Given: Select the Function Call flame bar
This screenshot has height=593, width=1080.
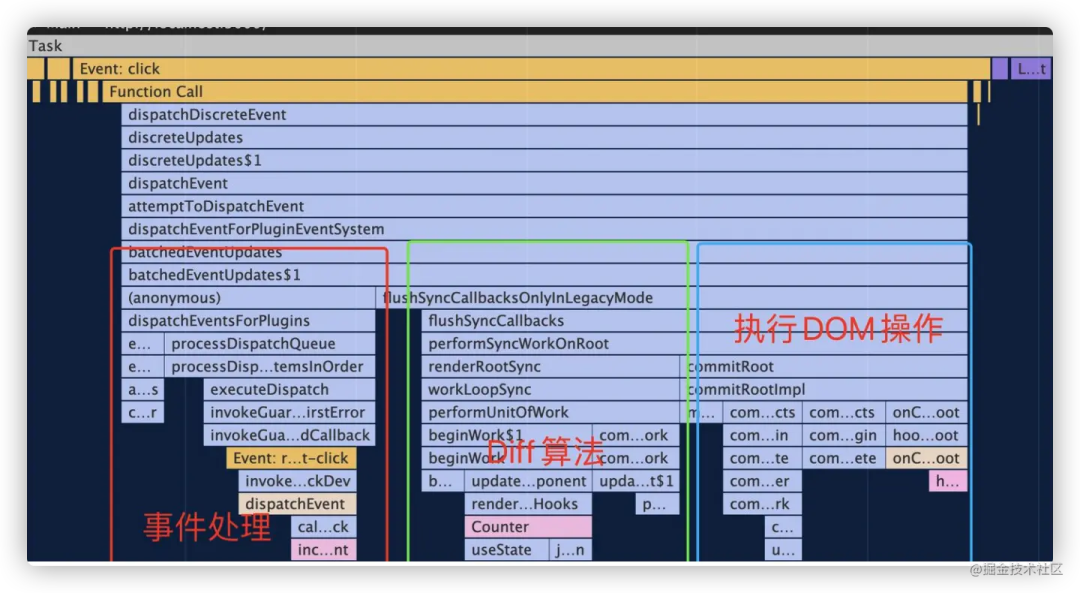Looking at the screenshot, I should tap(534, 92).
